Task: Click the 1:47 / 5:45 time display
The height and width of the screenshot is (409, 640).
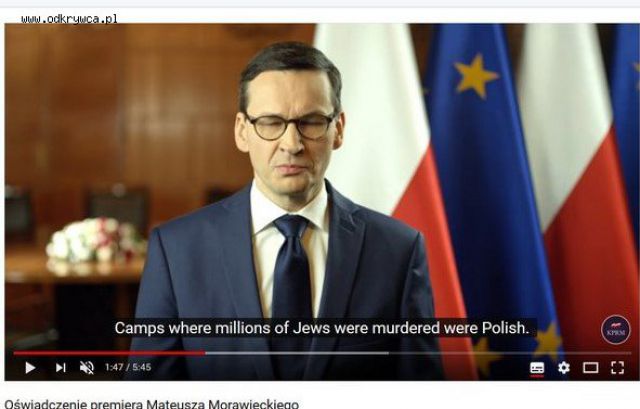Action: [128, 367]
